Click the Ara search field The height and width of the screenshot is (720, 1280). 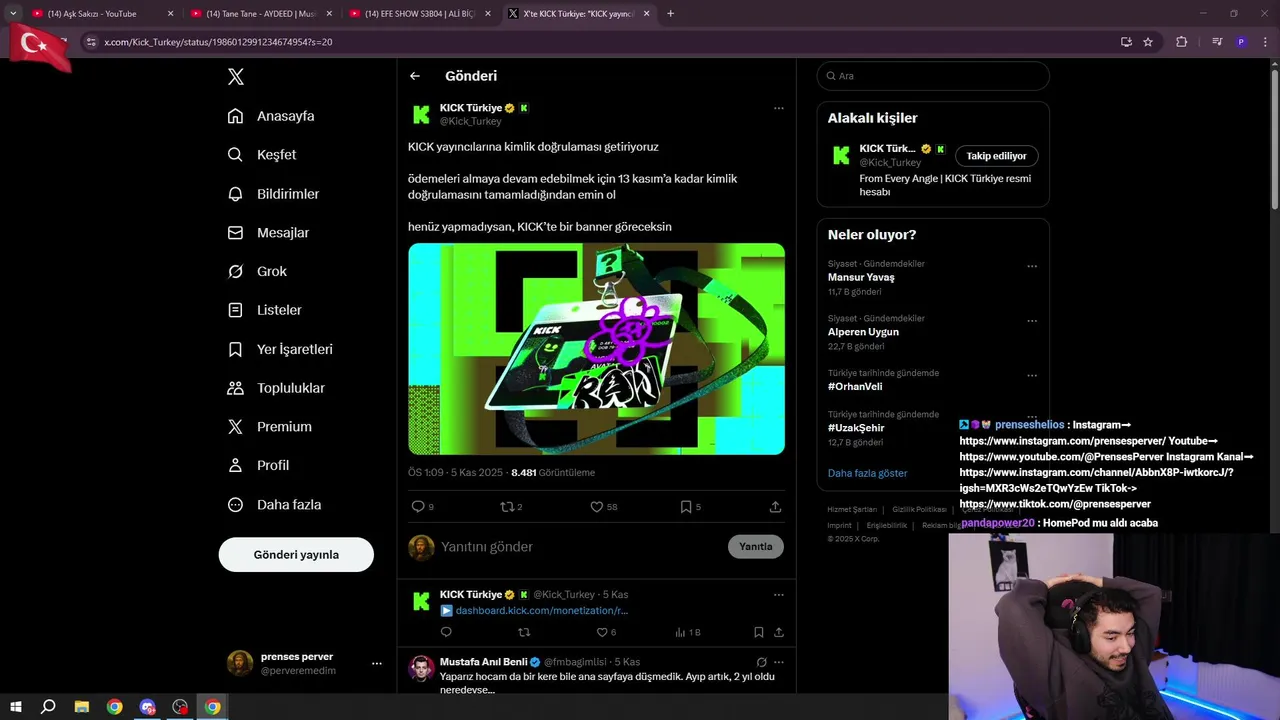[x=933, y=76]
